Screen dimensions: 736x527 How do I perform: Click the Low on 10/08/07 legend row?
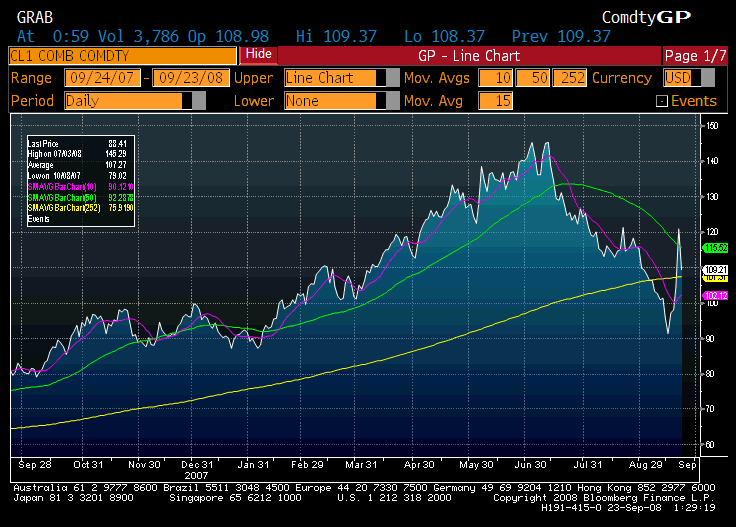(77, 176)
